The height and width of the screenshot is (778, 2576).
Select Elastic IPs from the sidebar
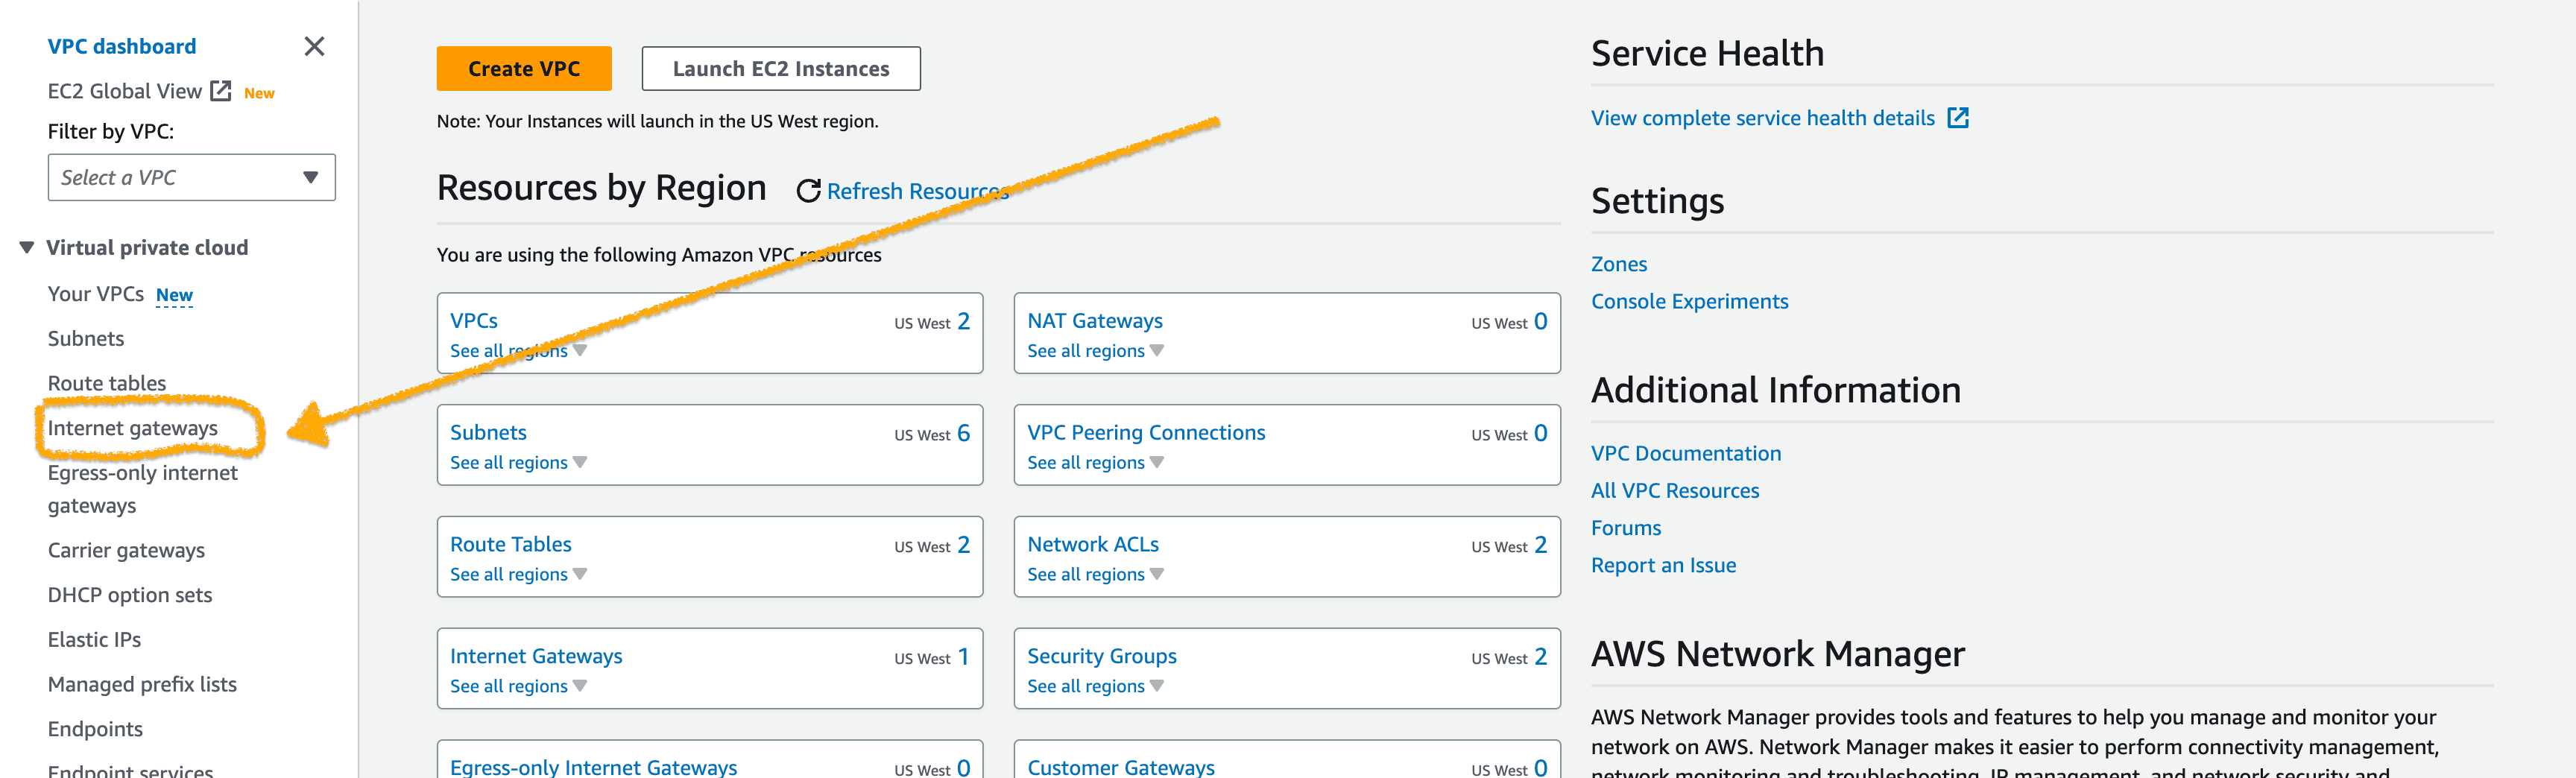[94, 639]
